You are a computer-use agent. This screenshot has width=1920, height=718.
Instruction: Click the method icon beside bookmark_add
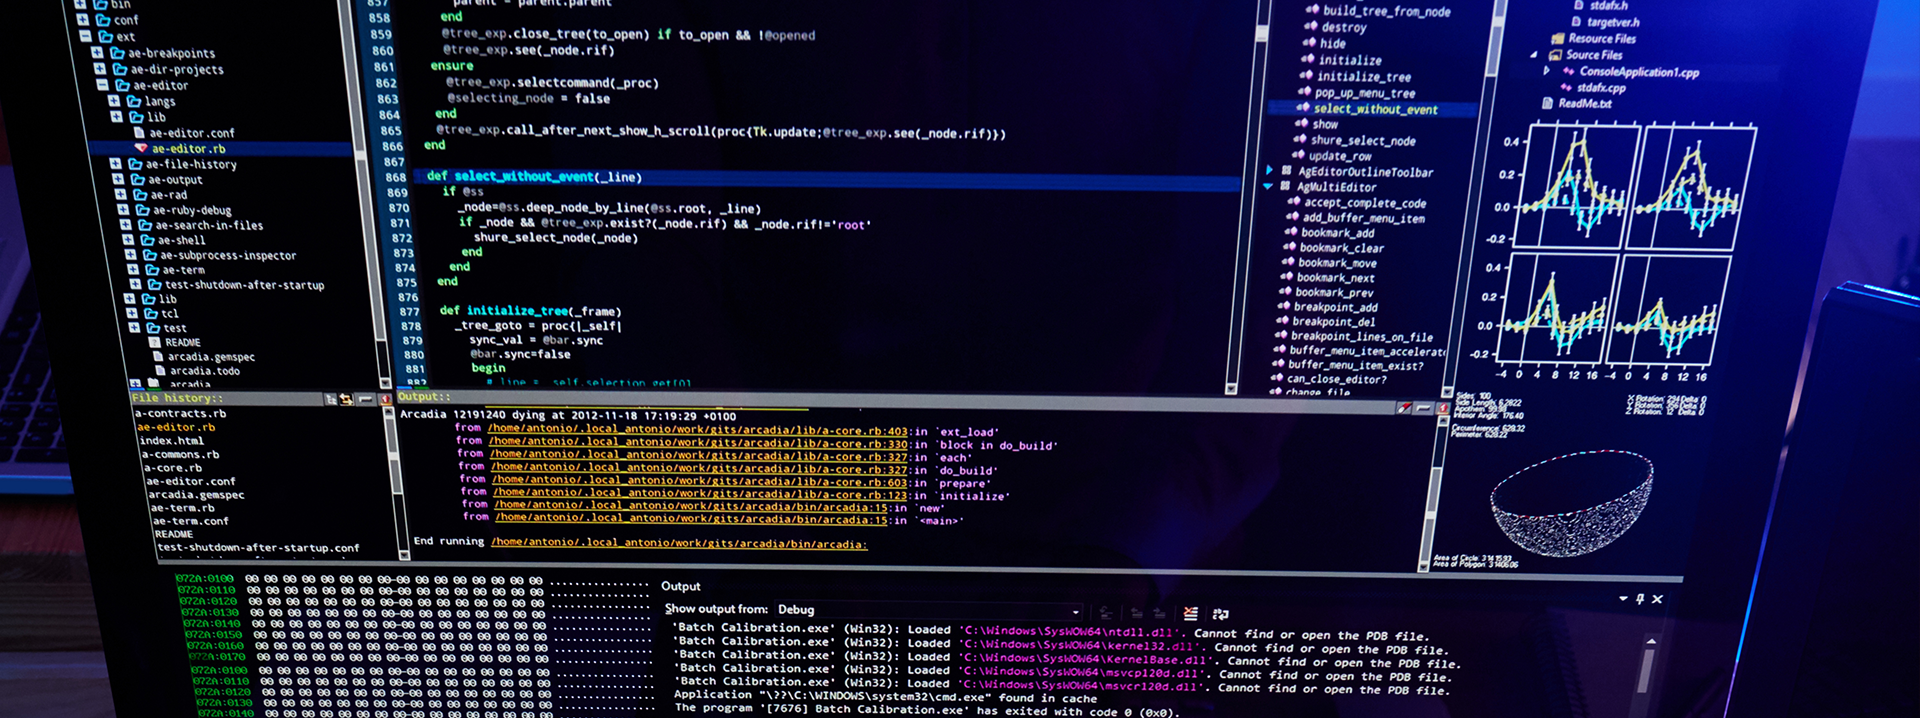pyautogui.click(x=1291, y=232)
